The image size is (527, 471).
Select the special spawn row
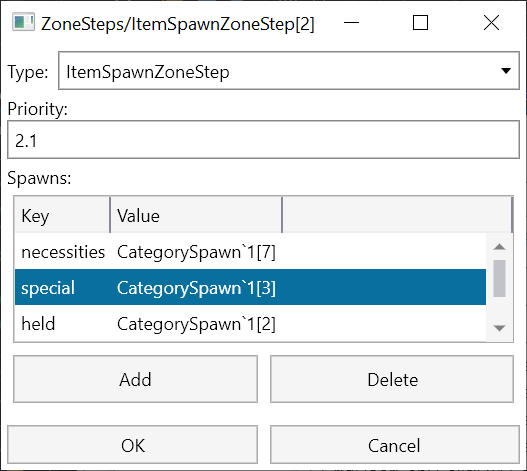coord(250,287)
